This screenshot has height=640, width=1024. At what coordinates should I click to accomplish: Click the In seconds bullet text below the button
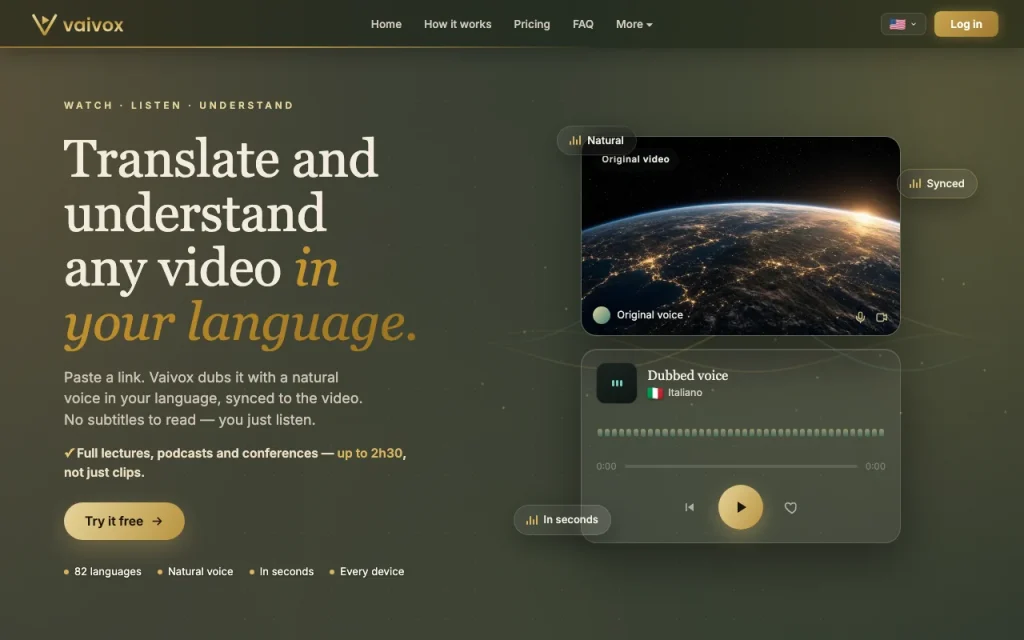tap(287, 571)
